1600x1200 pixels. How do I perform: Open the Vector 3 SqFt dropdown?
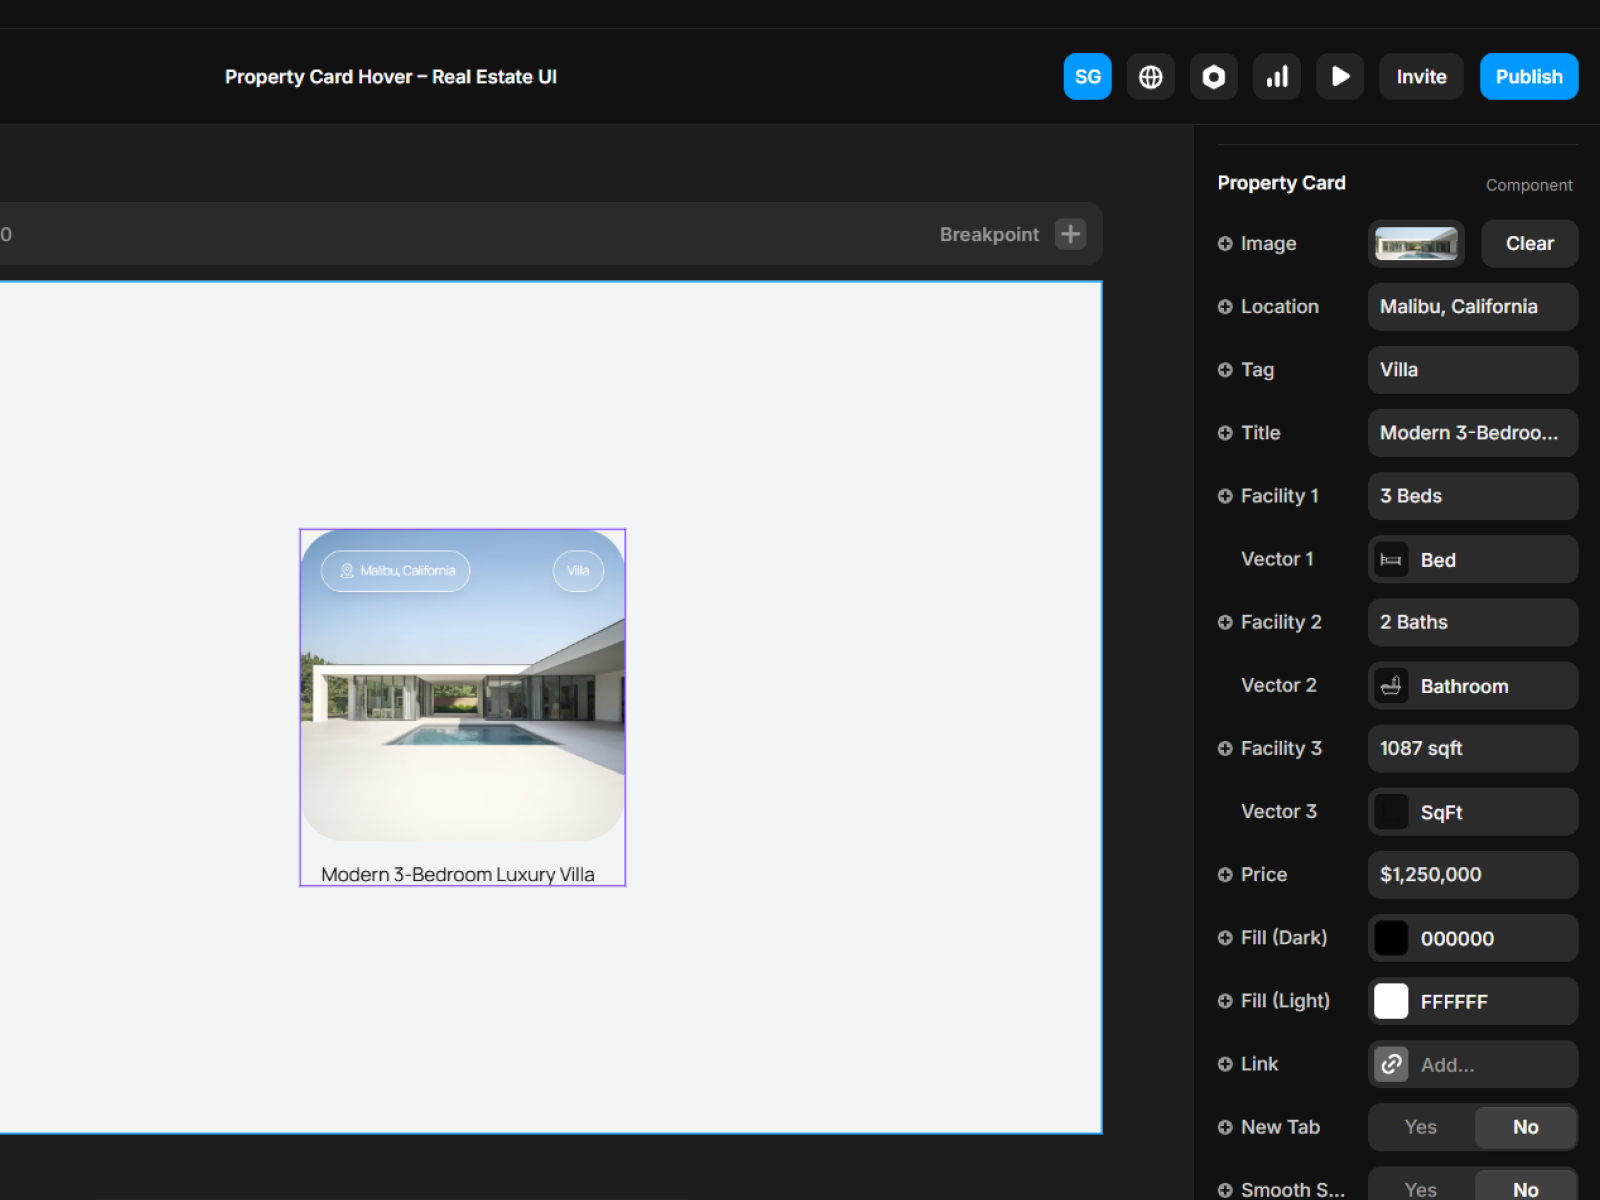click(x=1472, y=812)
